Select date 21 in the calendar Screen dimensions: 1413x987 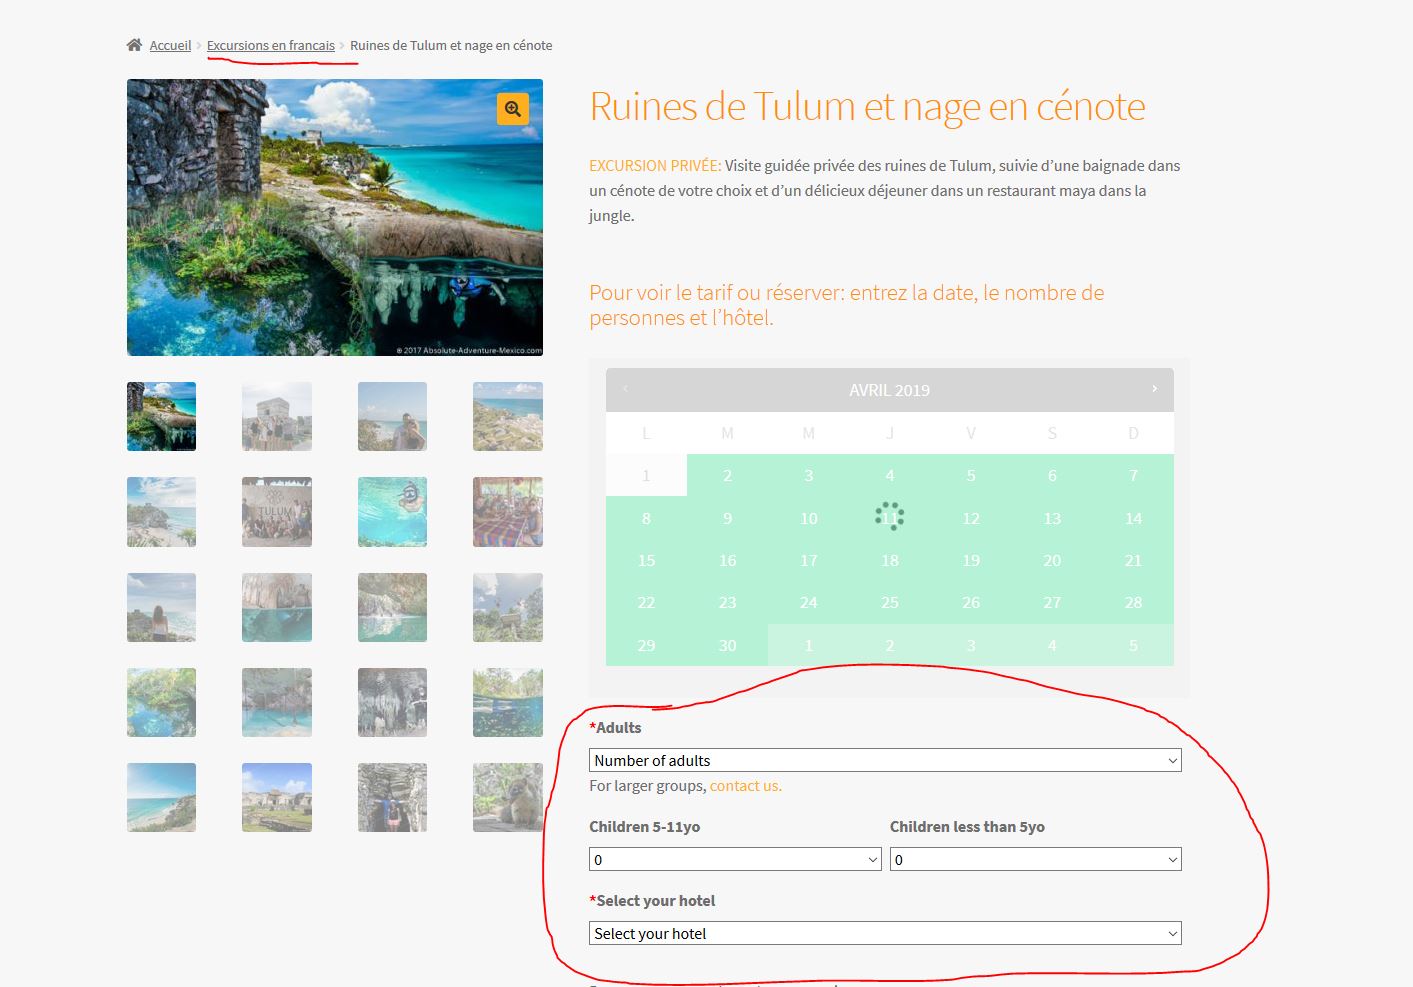[1133, 560]
